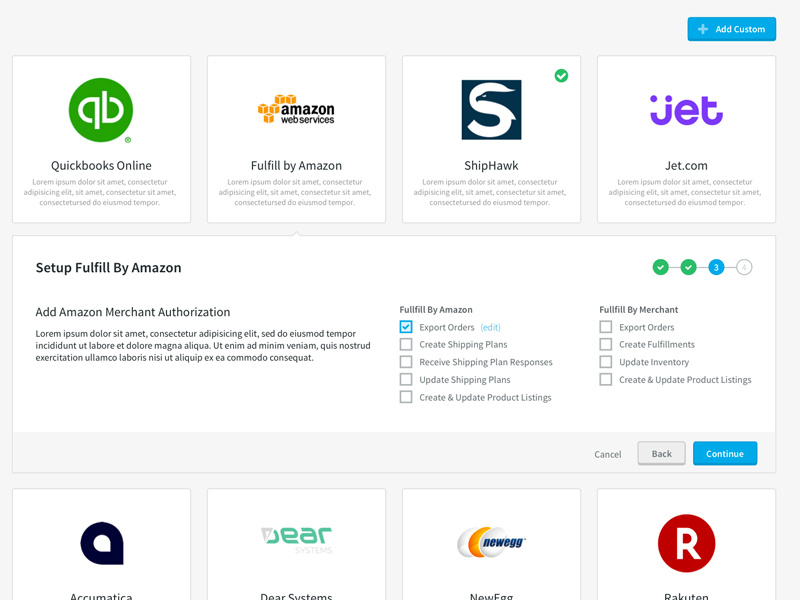Image resolution: width=800 pixels, height=600 pixels.
Task: Select the Jet.com card title
Action: click(686, 165)
